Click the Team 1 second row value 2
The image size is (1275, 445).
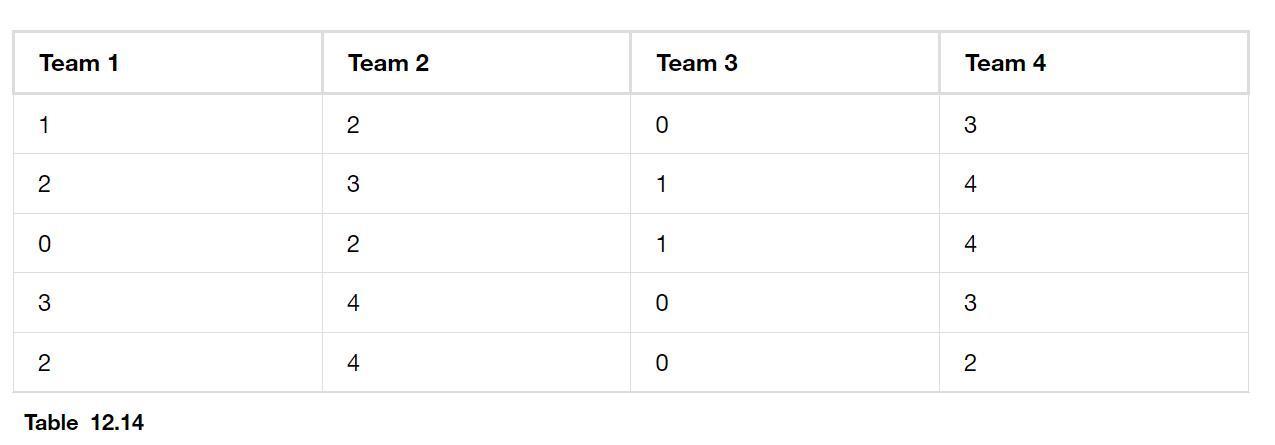tap(44, 184)
